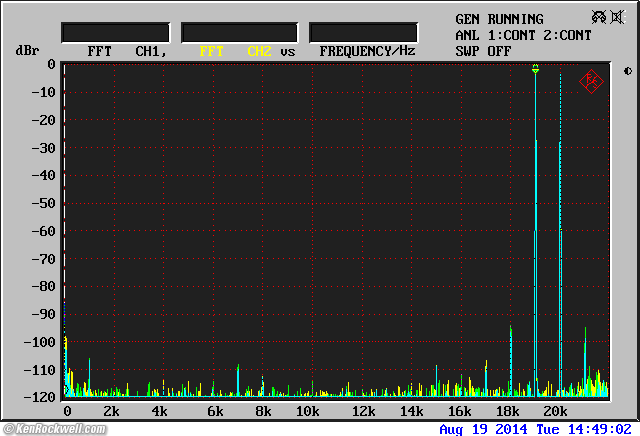This screenshot has width=640, height=436.
Task: Click the date and time display
Action: (x=535, y=429)
